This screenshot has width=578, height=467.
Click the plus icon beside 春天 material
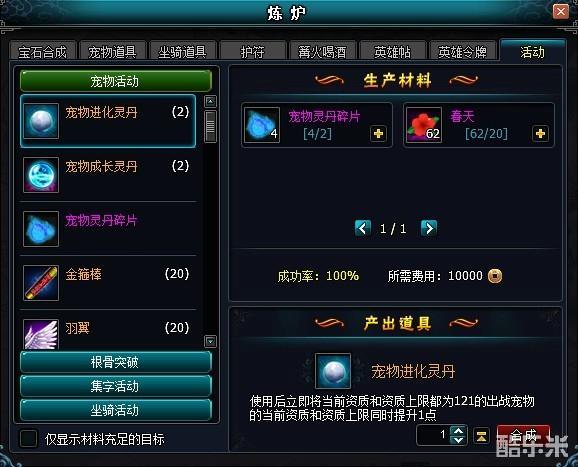[540, 133]
